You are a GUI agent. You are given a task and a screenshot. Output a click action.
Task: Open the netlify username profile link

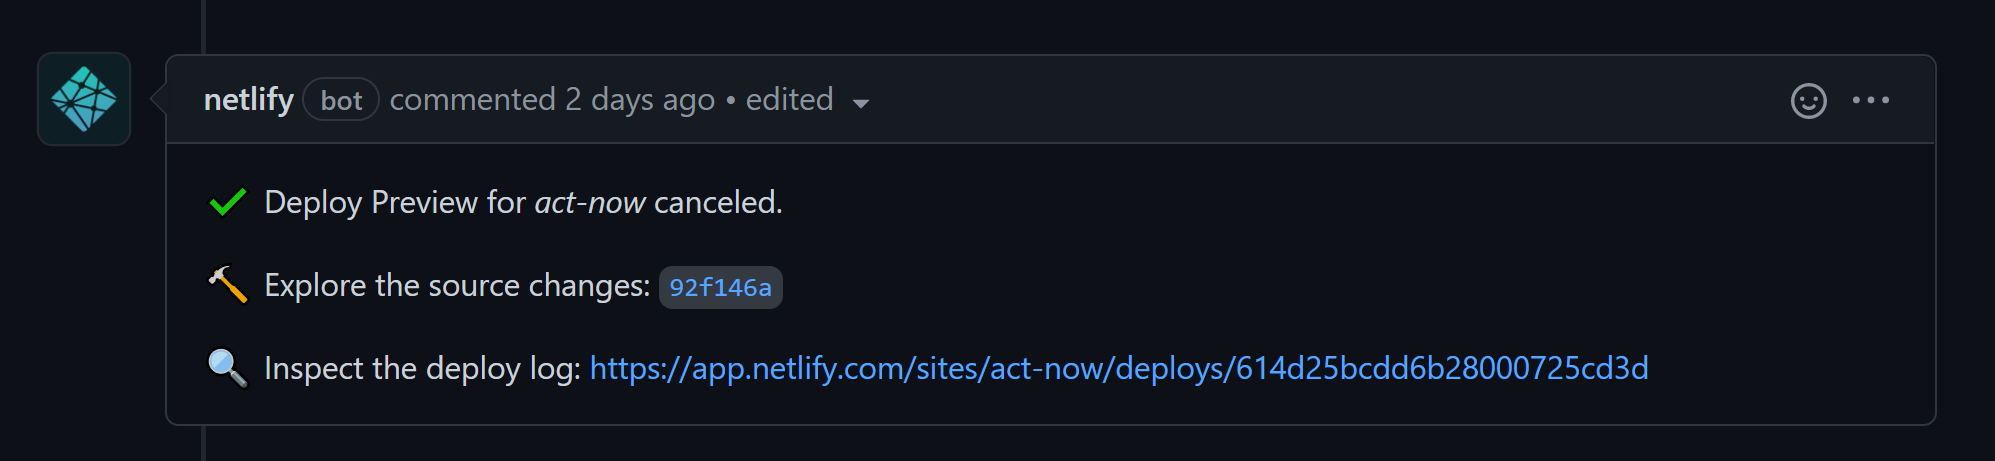pyautogui.click(x=248, y=100)
